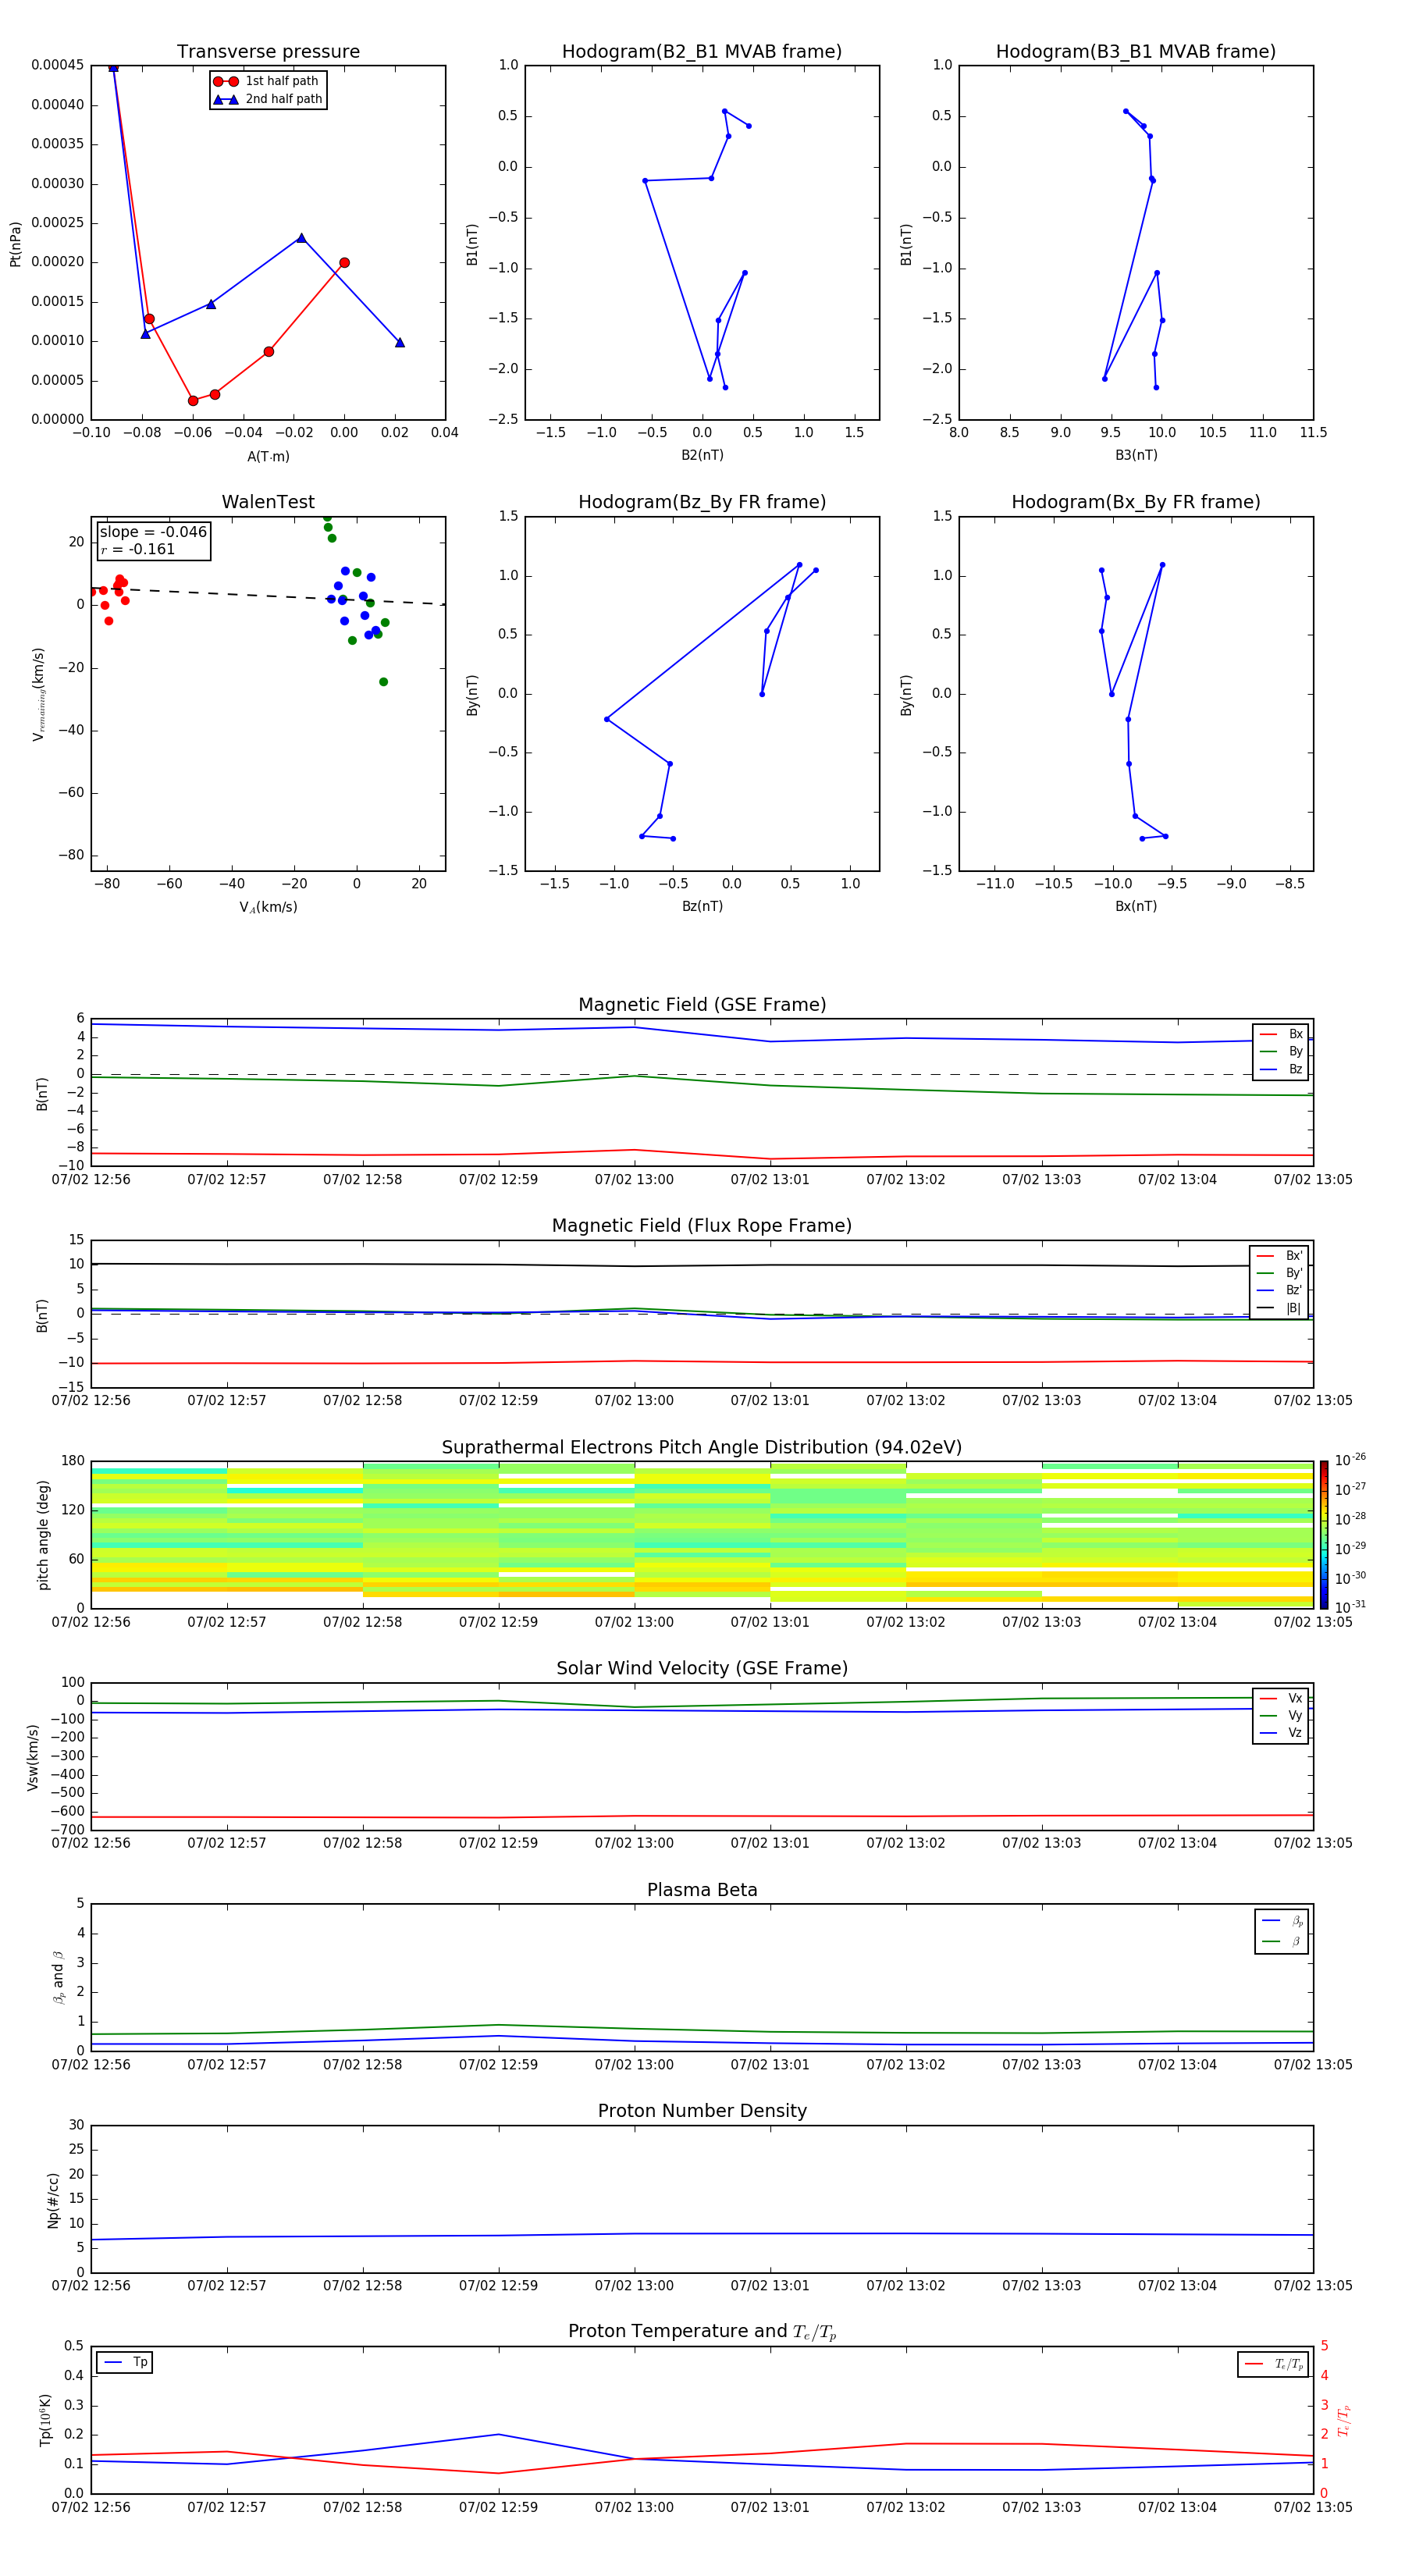Select '1st half path' legend entry

pyautogui.click(x=266, y=81)
